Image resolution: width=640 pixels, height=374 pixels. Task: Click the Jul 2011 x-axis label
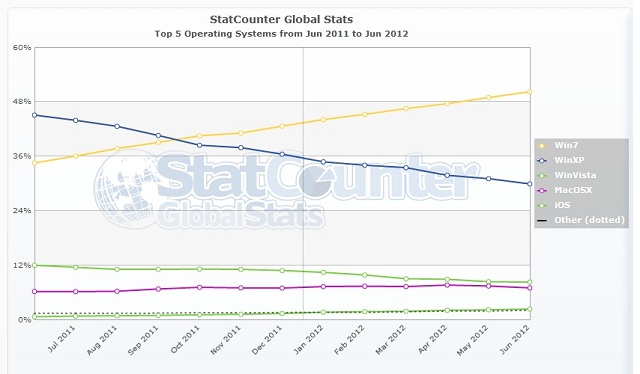[61, 339]
